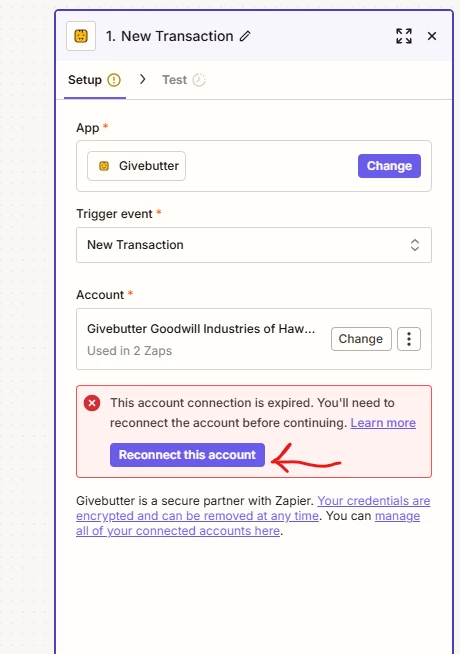The height and width of the screenshot is (654, 460).
Task: Open the account three-dot options menu
Action: click(x=409, y=339)
